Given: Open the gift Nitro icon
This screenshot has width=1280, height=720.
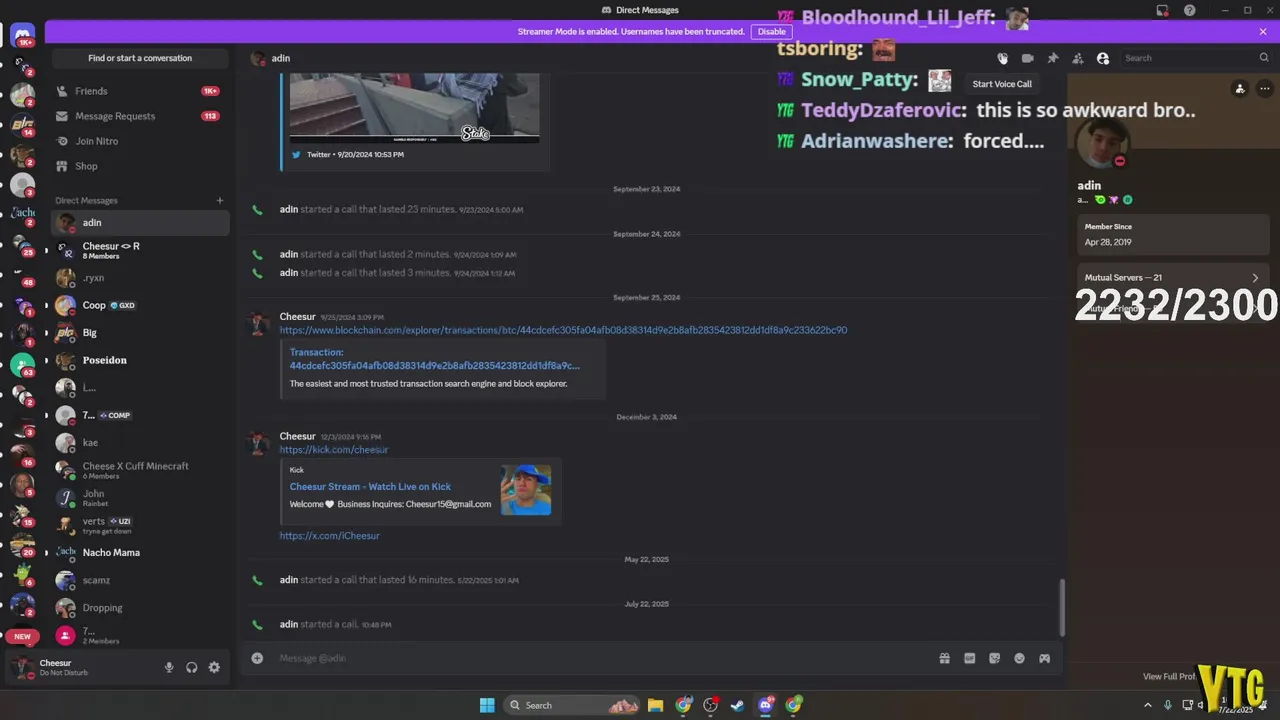Looking at the screenshot, I should tap(944, 658).
